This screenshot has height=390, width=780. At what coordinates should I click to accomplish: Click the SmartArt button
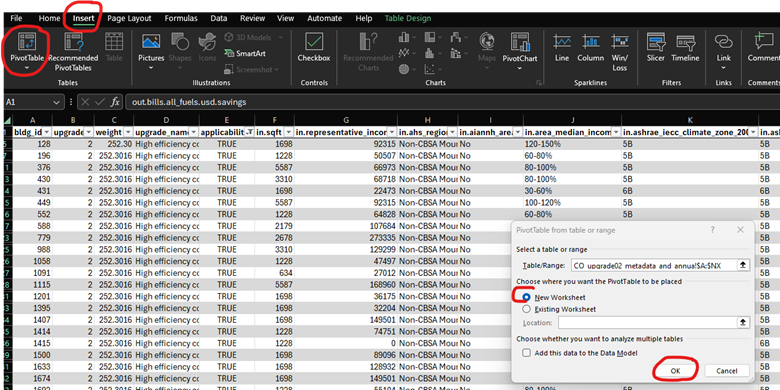245,53
